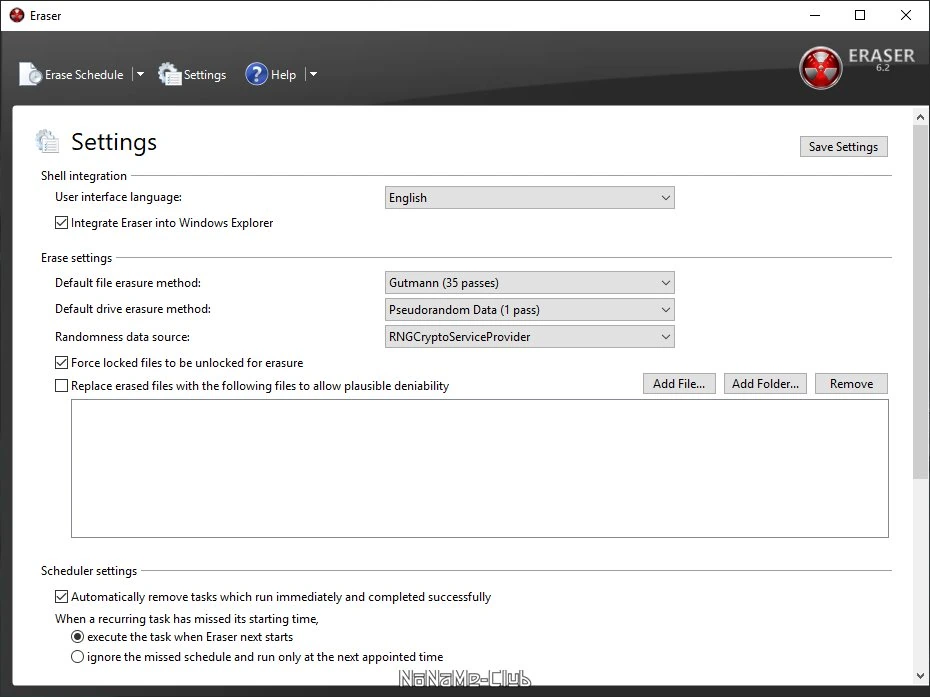
Task: Click the Save Settings button
Action: pyautogui.click(x=843, y=147)
